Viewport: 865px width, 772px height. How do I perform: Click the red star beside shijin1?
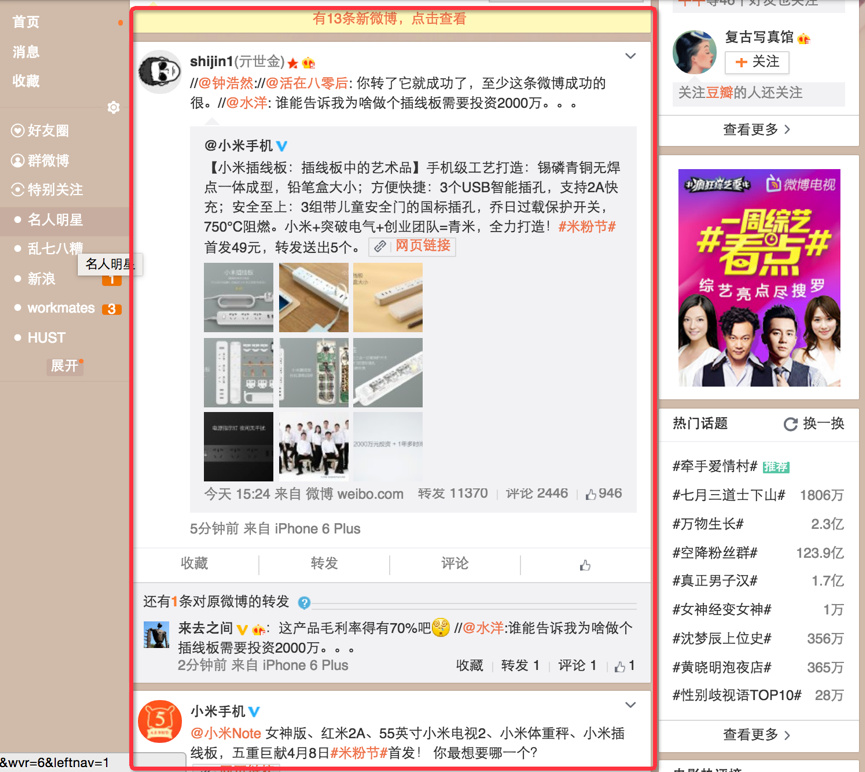coord(293,63)
